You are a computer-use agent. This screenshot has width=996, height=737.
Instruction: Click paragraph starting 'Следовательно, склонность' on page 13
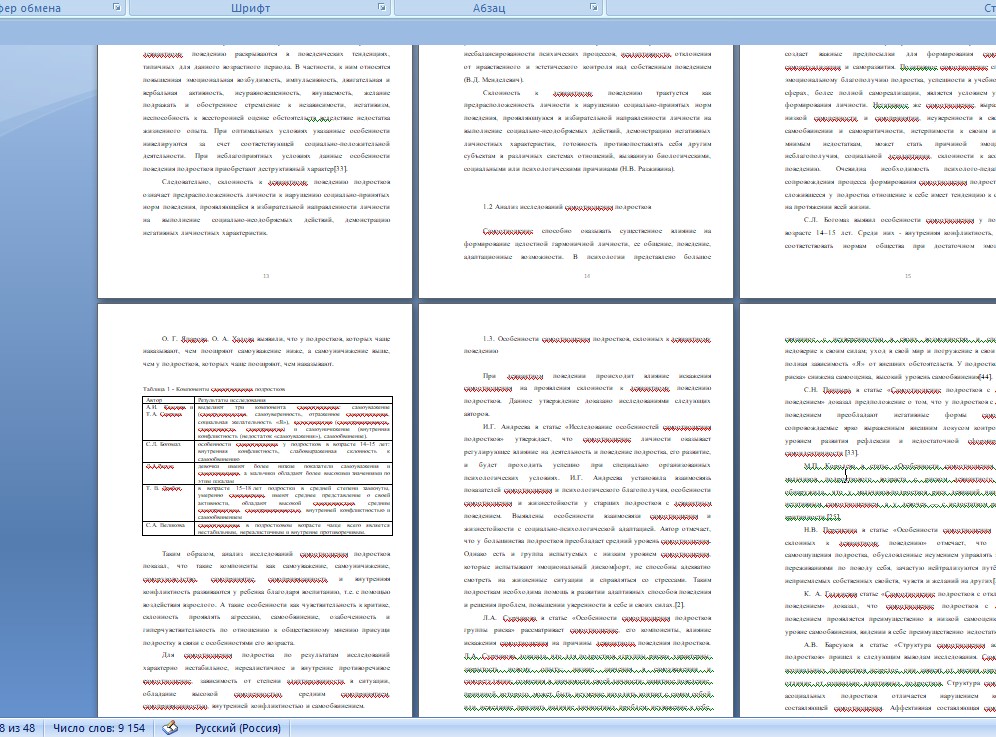point(266,207)
